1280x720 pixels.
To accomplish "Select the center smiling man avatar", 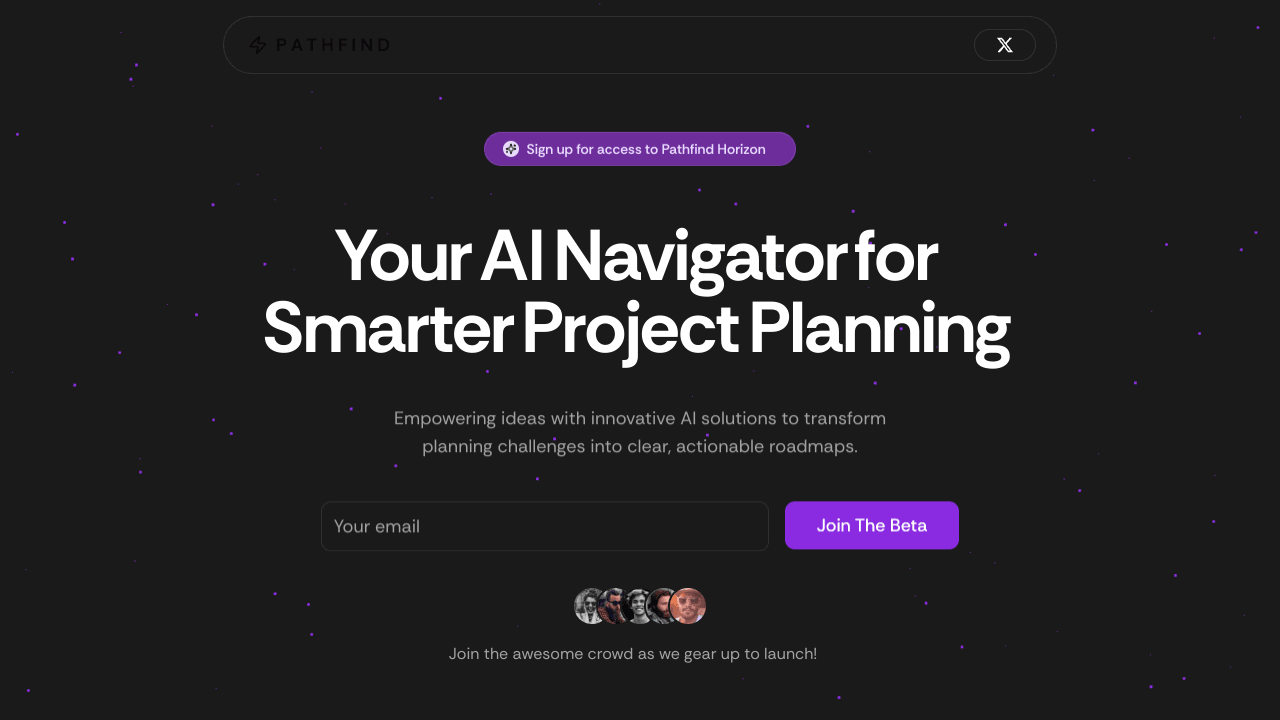I will [639, 606].
